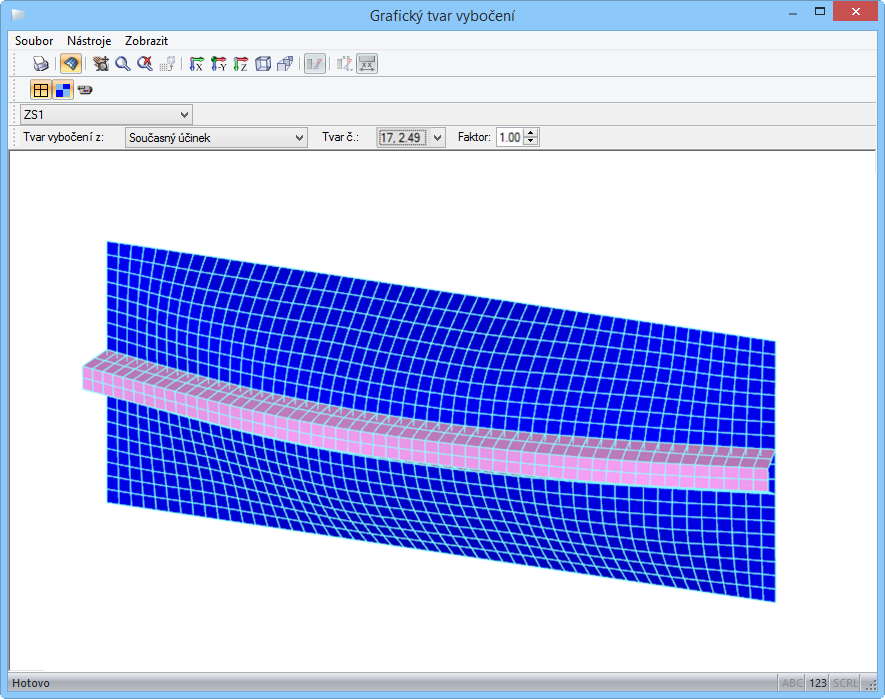Screen dimensions: 885x699
Task: Activate the zoom magnifier tool
Action: [x=122, y=63]
